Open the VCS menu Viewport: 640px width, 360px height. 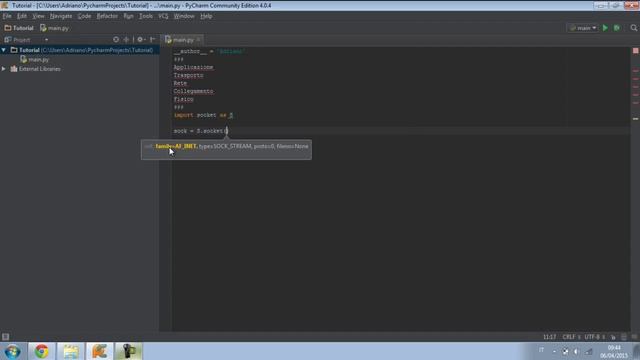(x=163, y=16)
